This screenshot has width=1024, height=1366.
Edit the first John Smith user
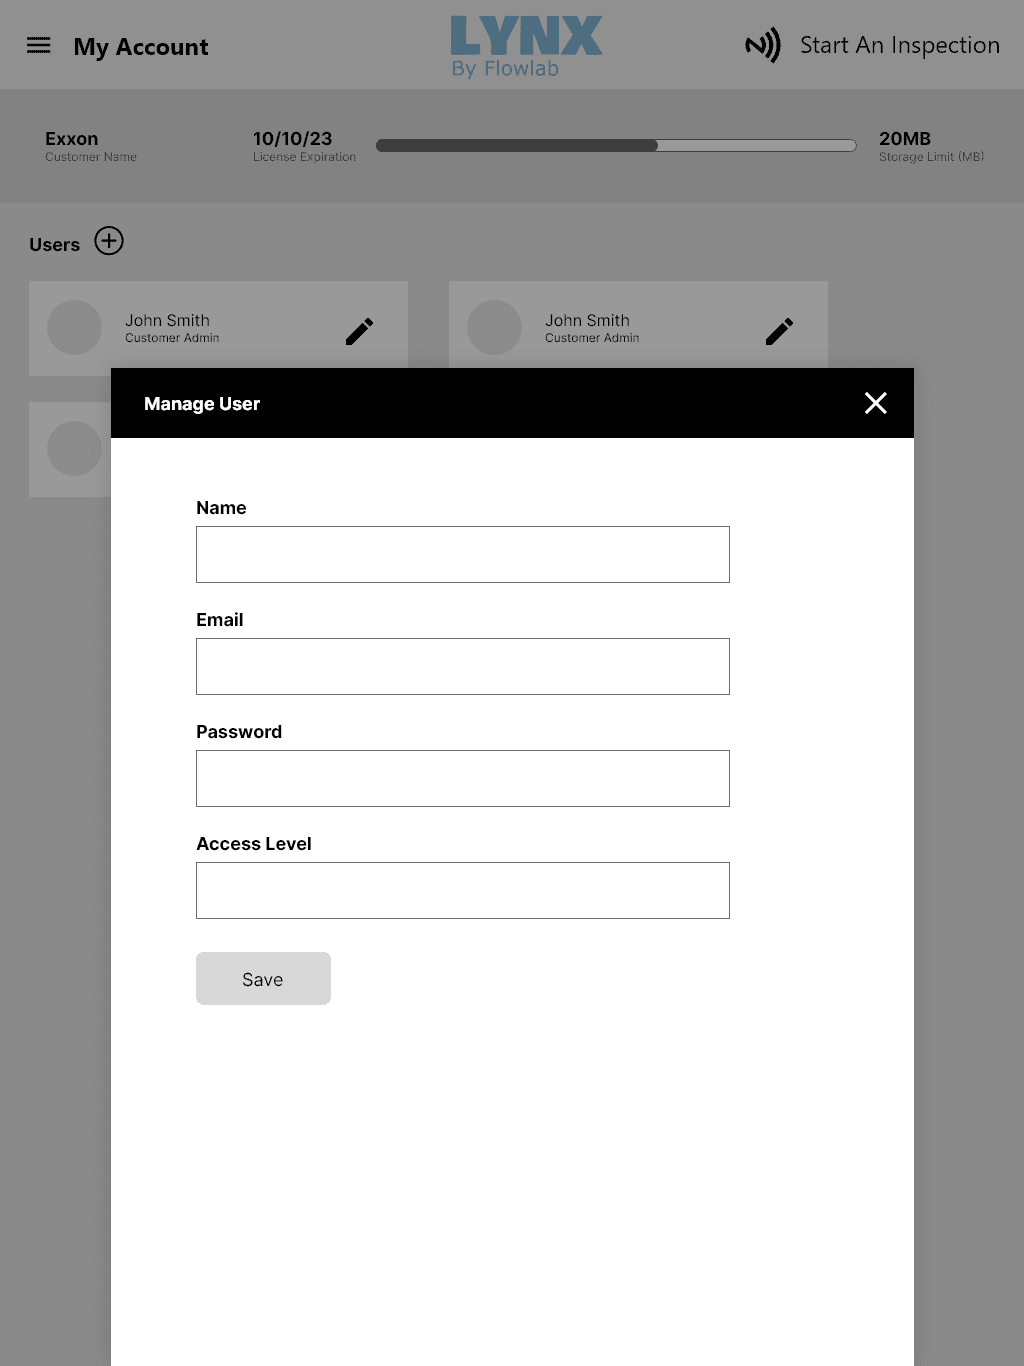tap(359, 331)
